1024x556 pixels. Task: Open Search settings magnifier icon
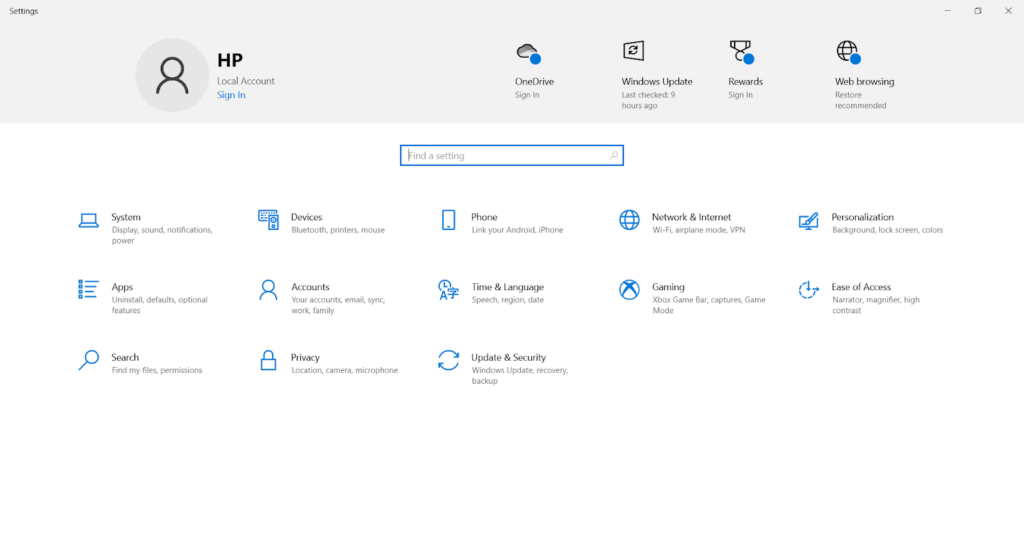(88, 360)
